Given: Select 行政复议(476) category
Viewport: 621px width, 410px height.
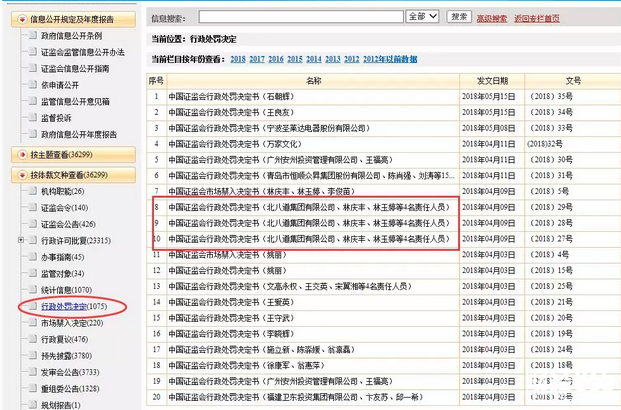Looking at the screenshot, I should 65,339.
